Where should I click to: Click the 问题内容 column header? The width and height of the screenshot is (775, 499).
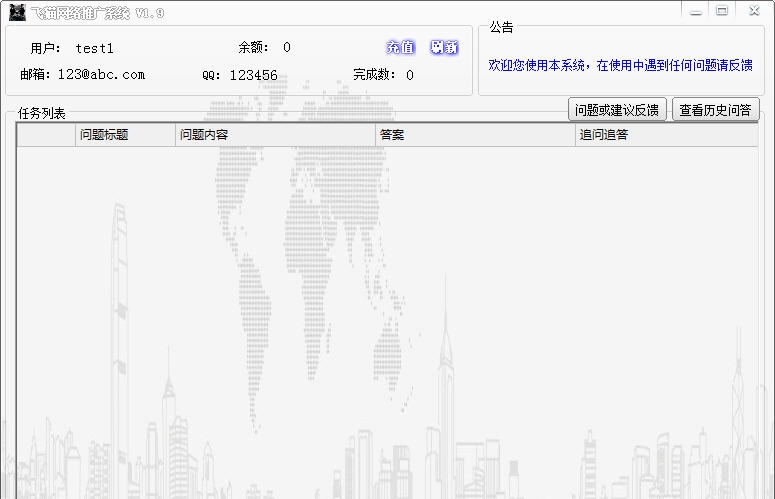click(x=275, y=135)
